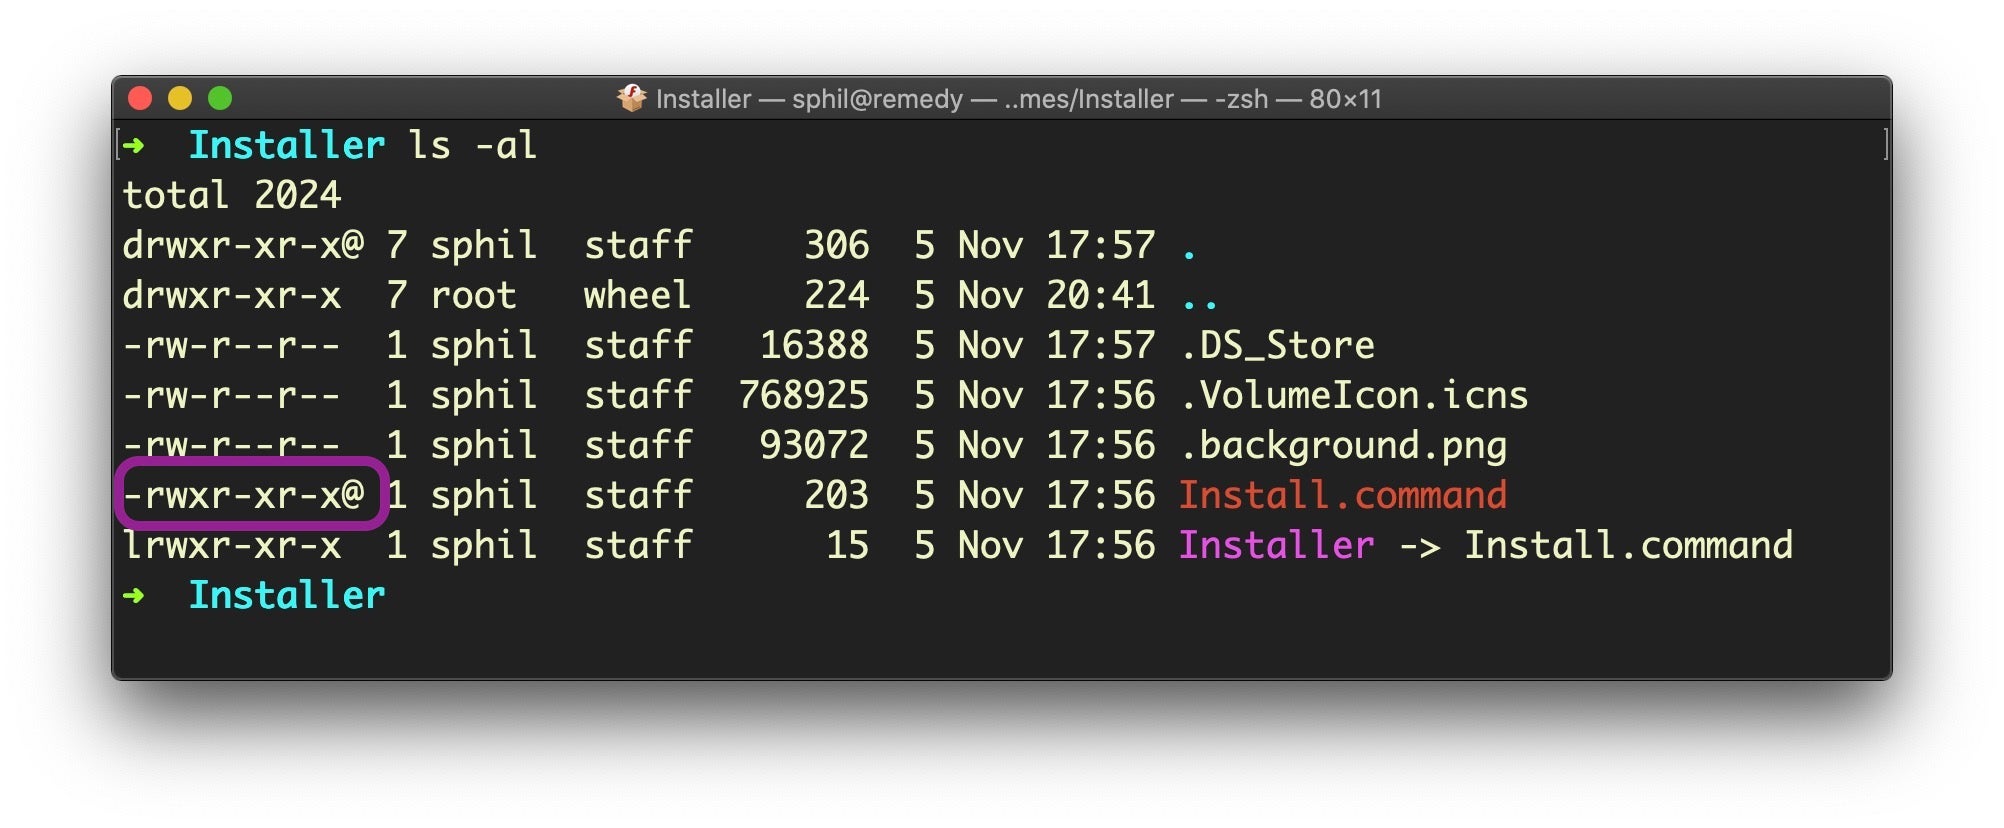Click the 'total 2024' output line

click(231, 195)
